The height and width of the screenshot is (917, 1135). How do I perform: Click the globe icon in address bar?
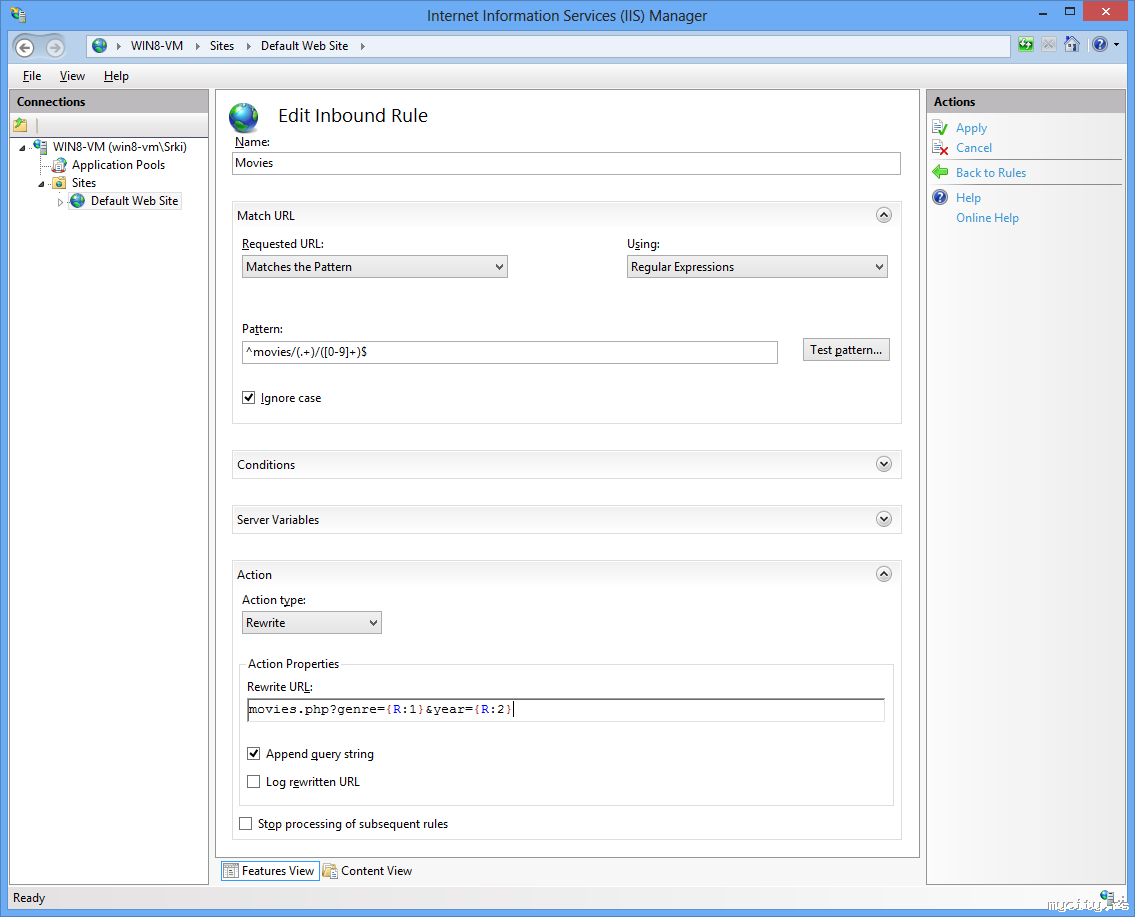100,46
